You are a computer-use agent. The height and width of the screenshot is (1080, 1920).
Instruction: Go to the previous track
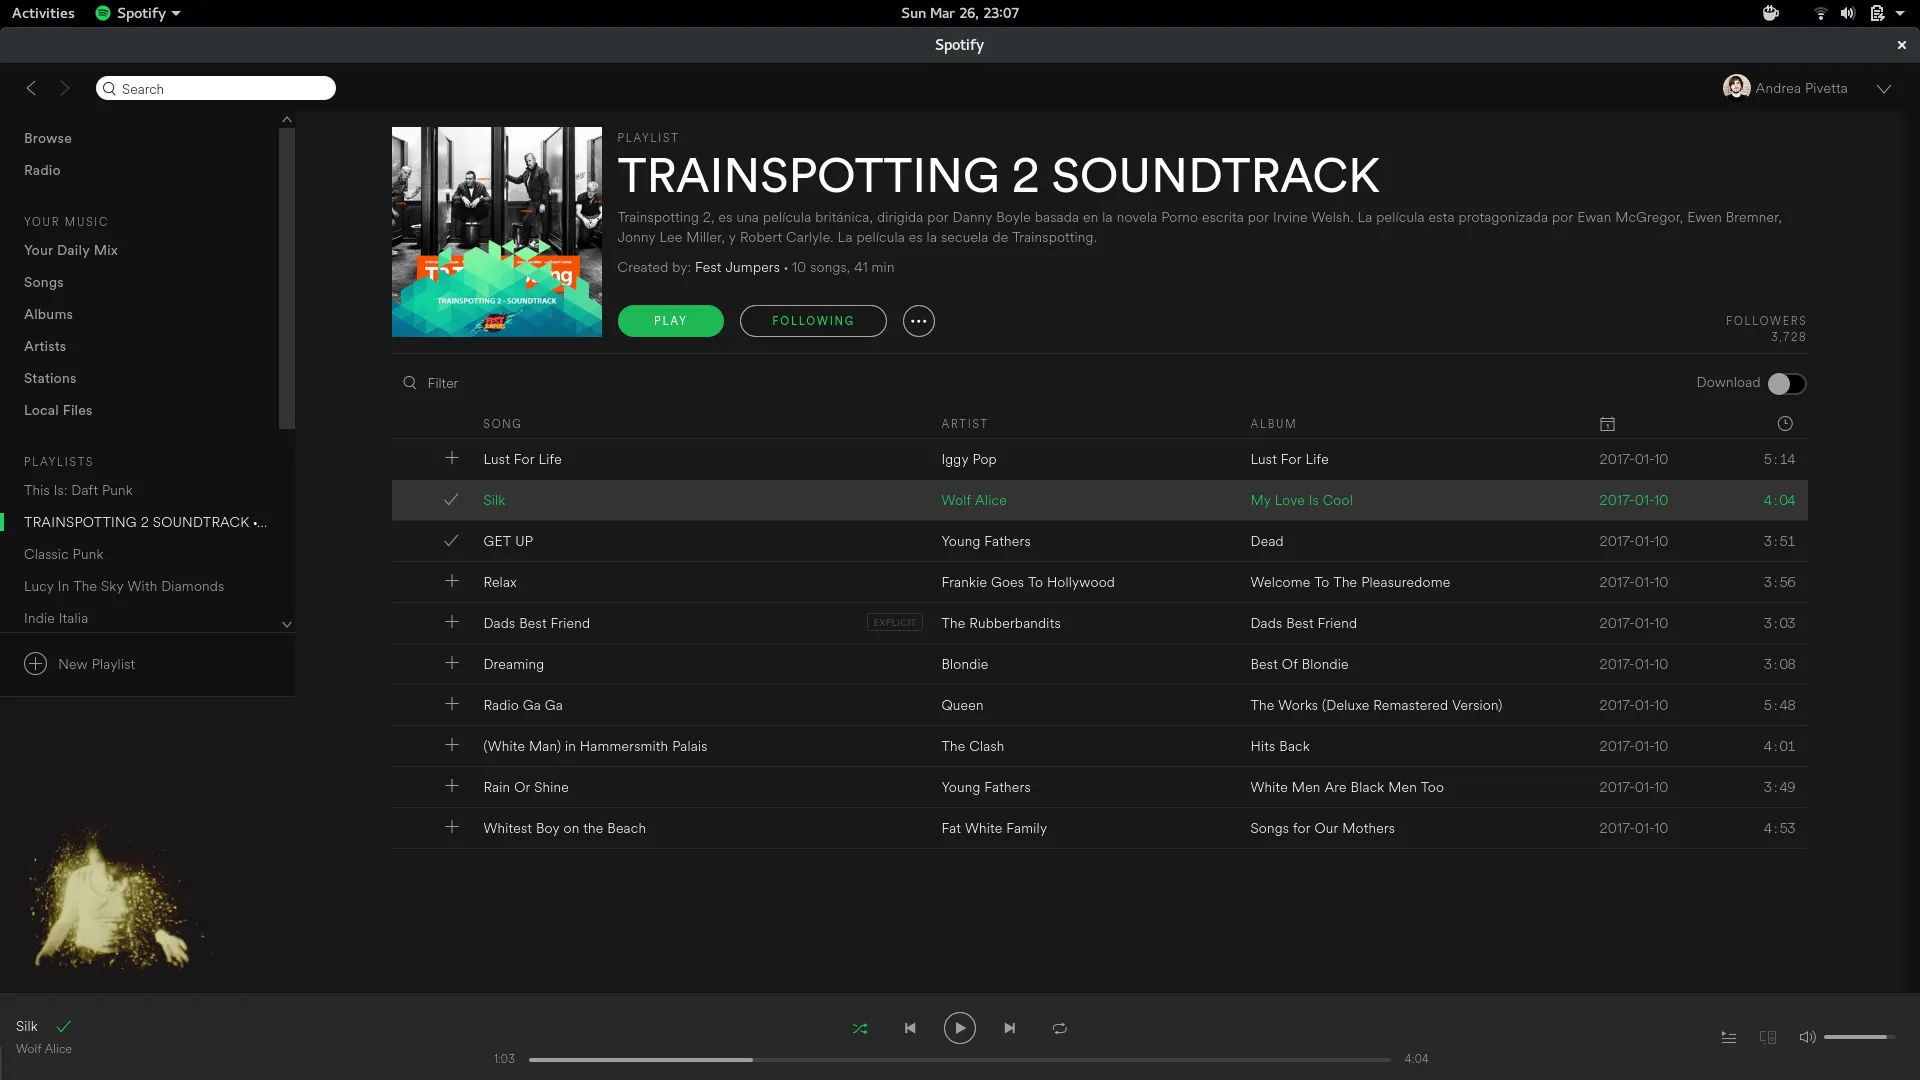pos(910,1028)
